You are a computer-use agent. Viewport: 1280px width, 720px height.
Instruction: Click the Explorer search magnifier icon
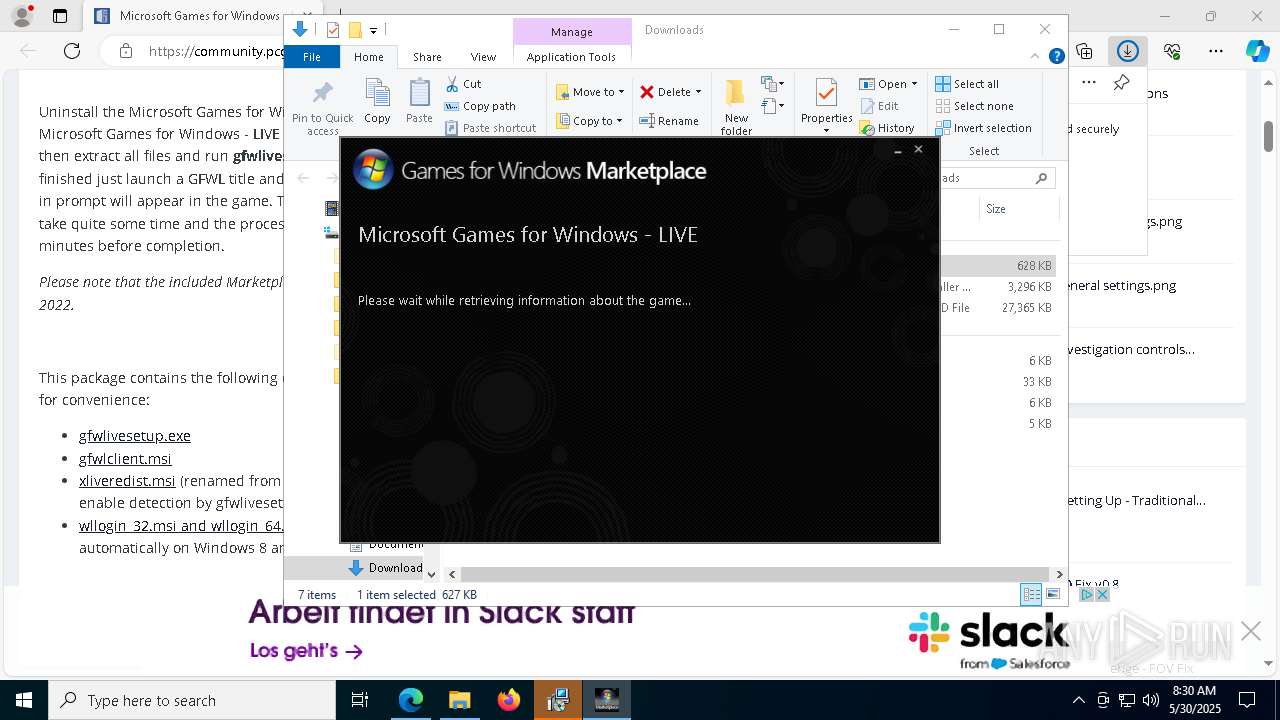[1041, 178]
